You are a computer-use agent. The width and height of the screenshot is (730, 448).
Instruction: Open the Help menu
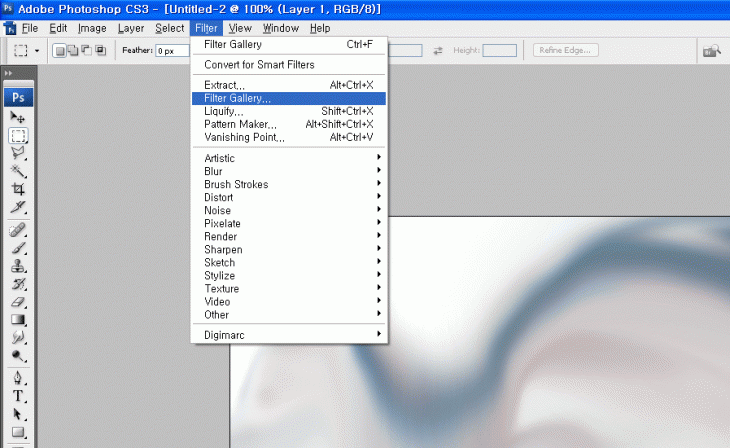pos(320,28)
